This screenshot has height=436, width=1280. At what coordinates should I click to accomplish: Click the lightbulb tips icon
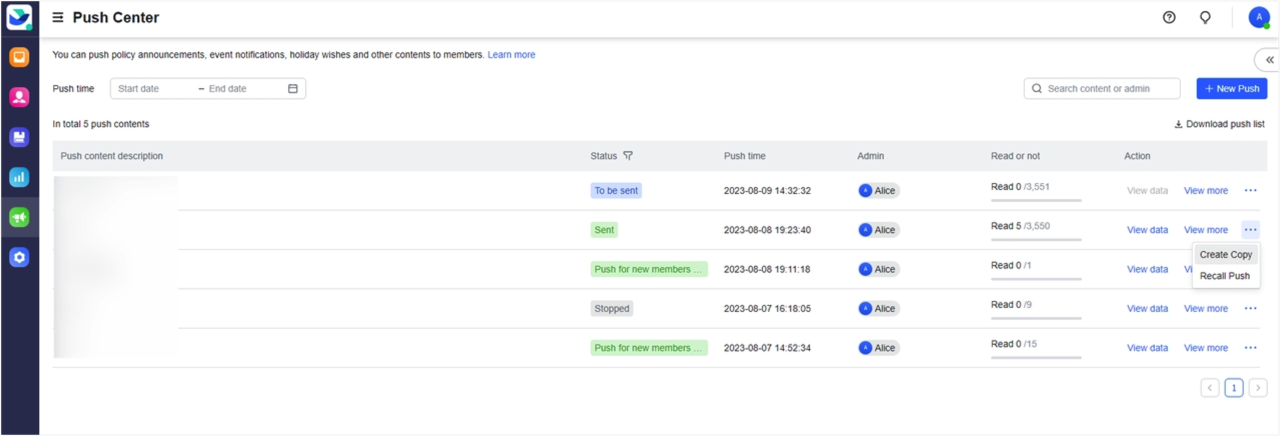(1205, 17)
